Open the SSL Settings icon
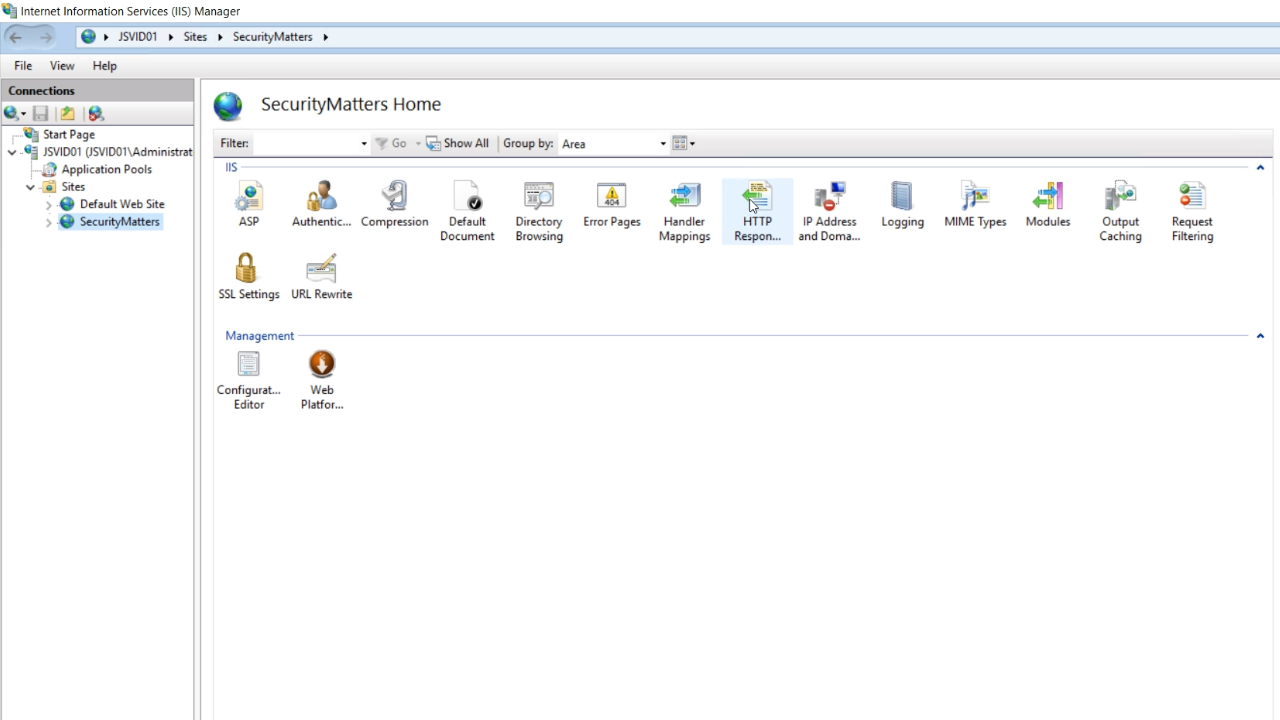1280x720 pixels. 248,270
